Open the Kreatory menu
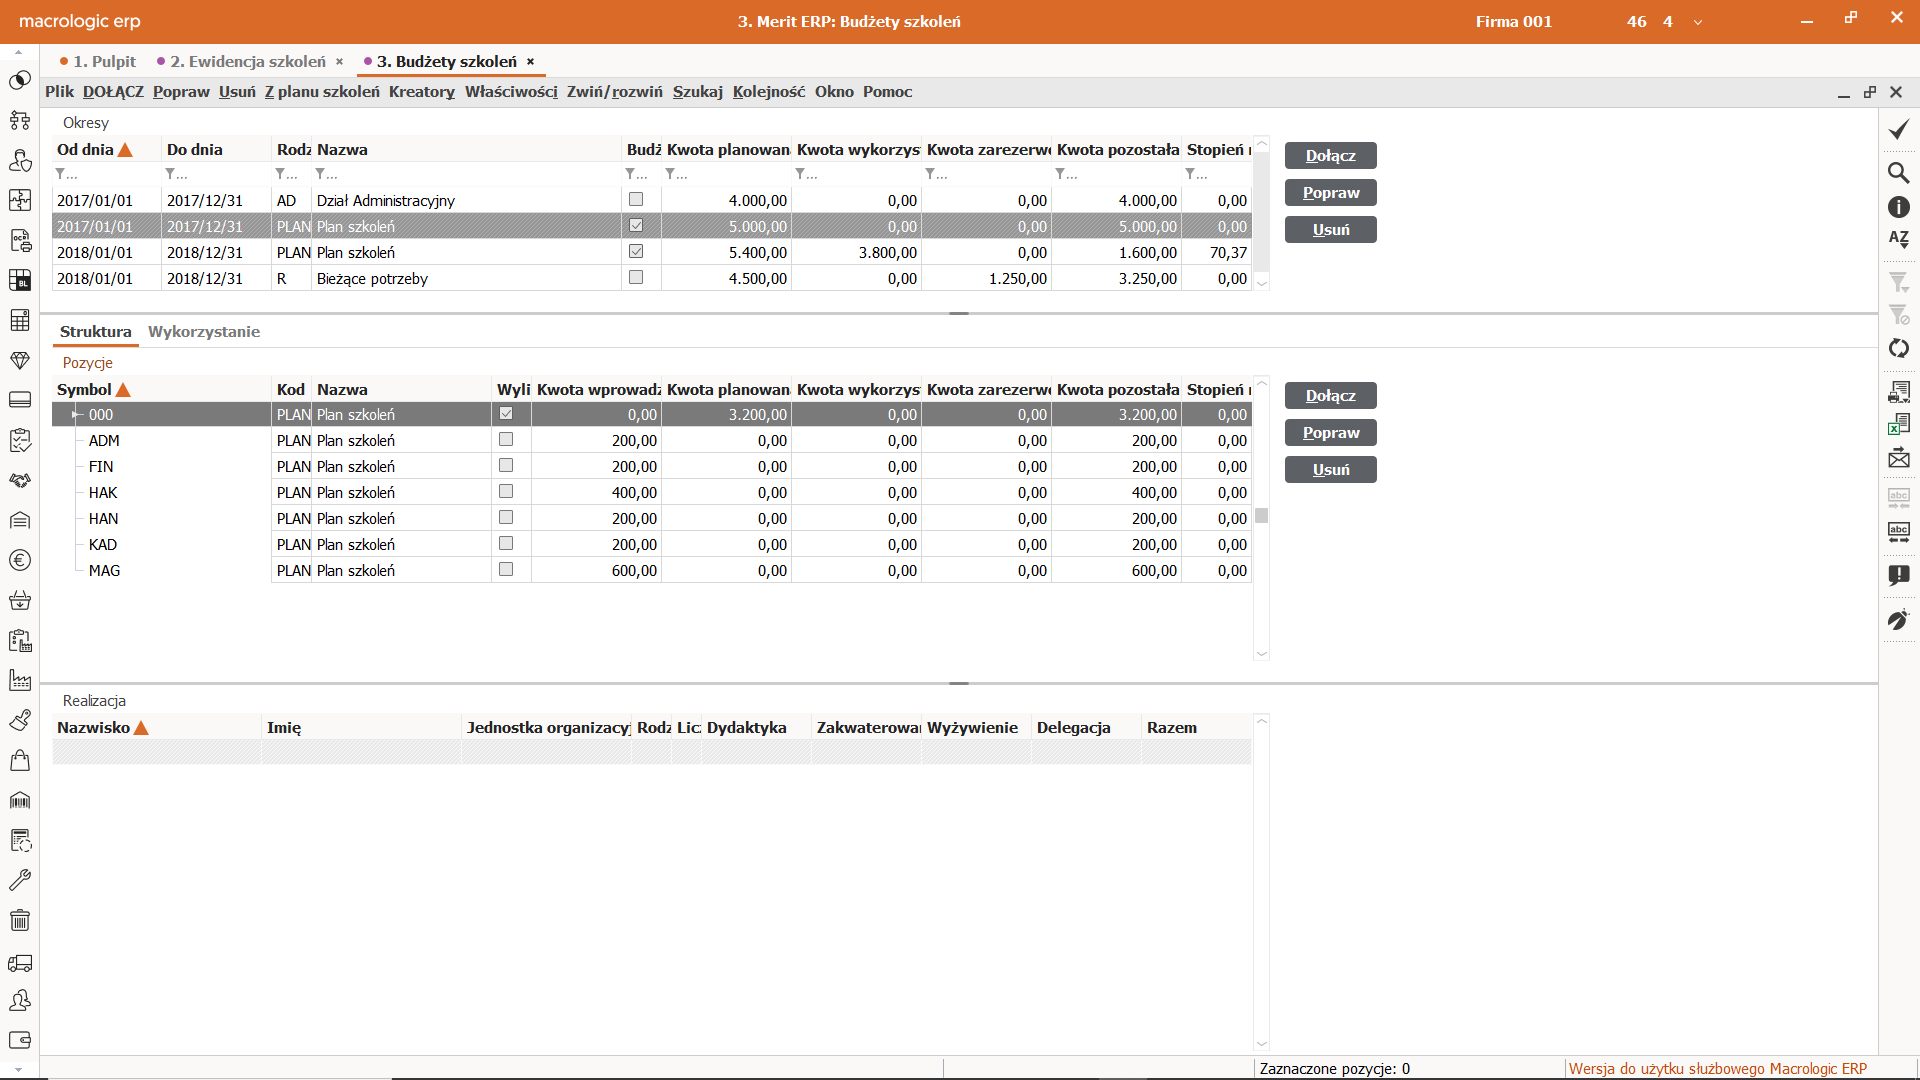Screen dimensions: 1920x1080 tap(421, 92)
